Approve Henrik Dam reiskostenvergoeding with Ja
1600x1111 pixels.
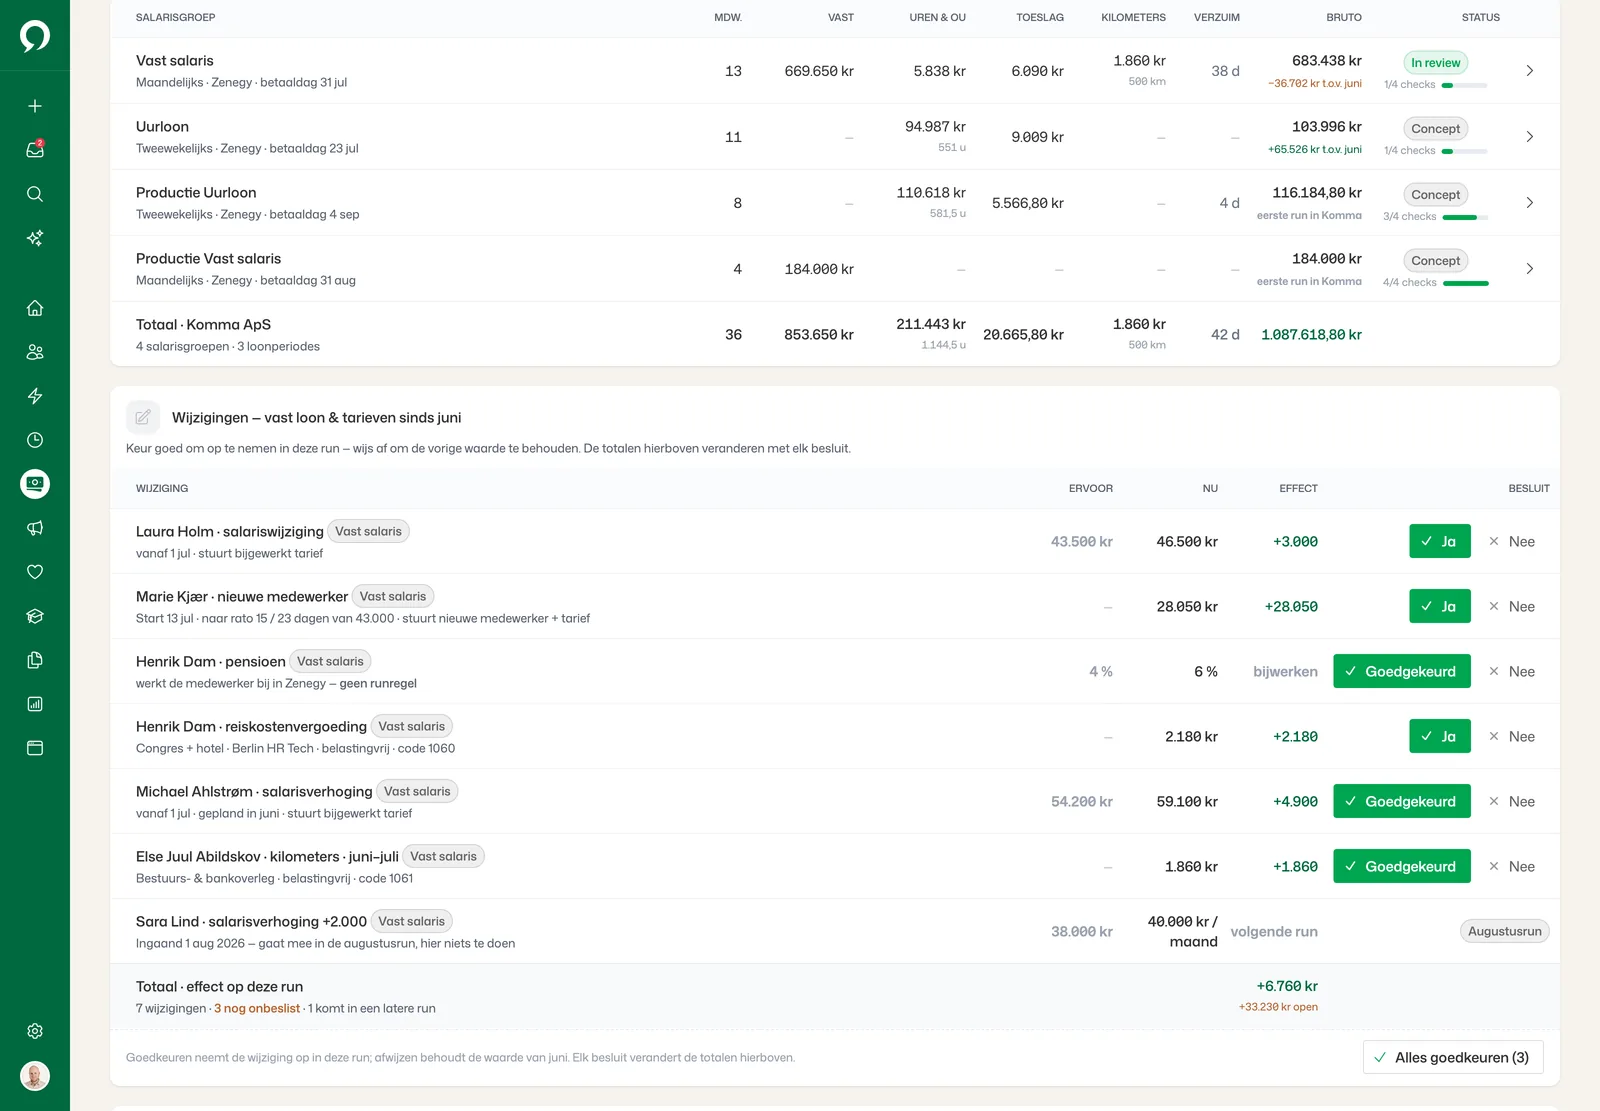pos(1440,736)
